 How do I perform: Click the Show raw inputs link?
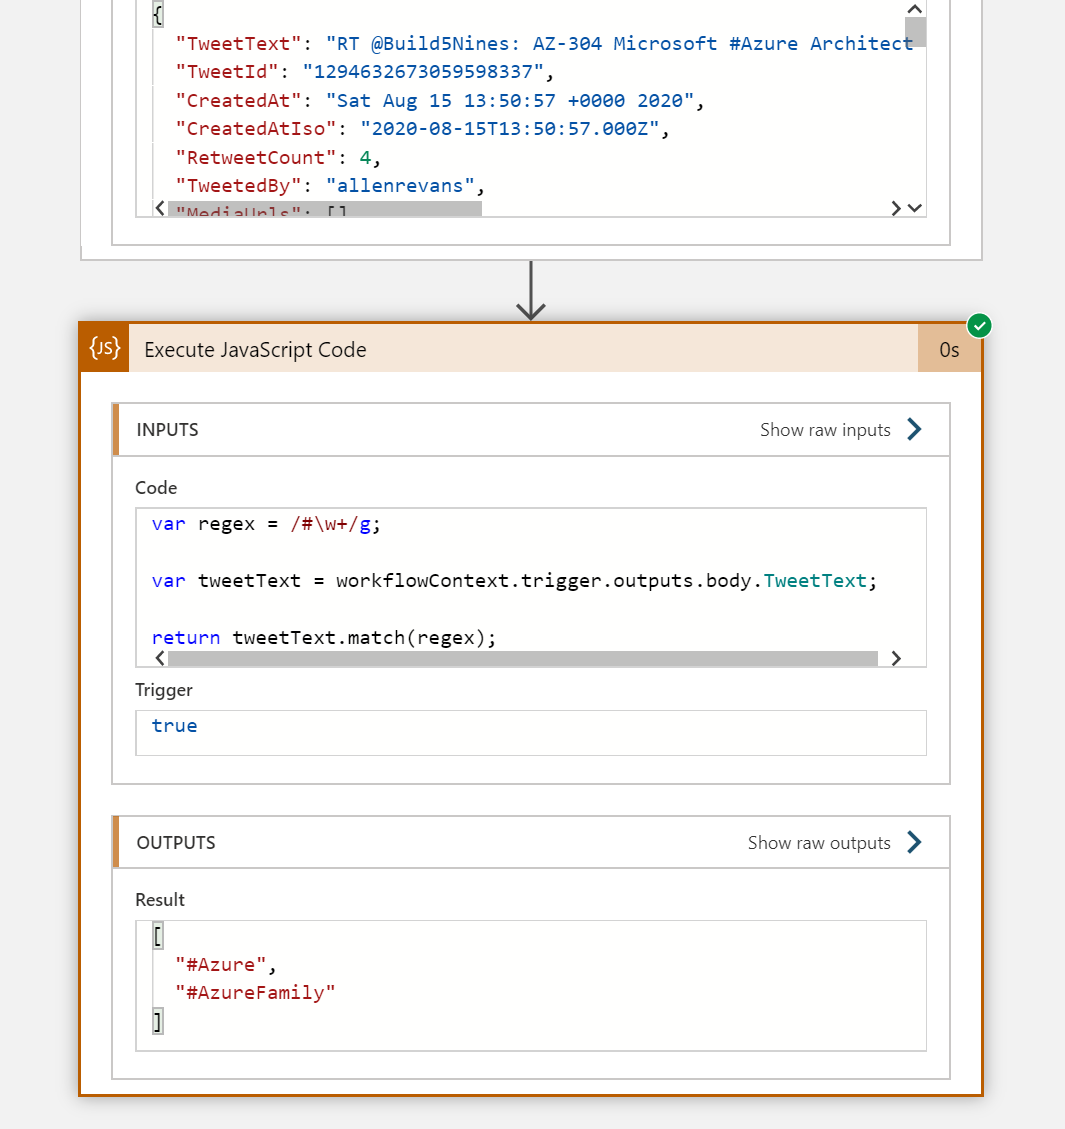pos(825,430)
